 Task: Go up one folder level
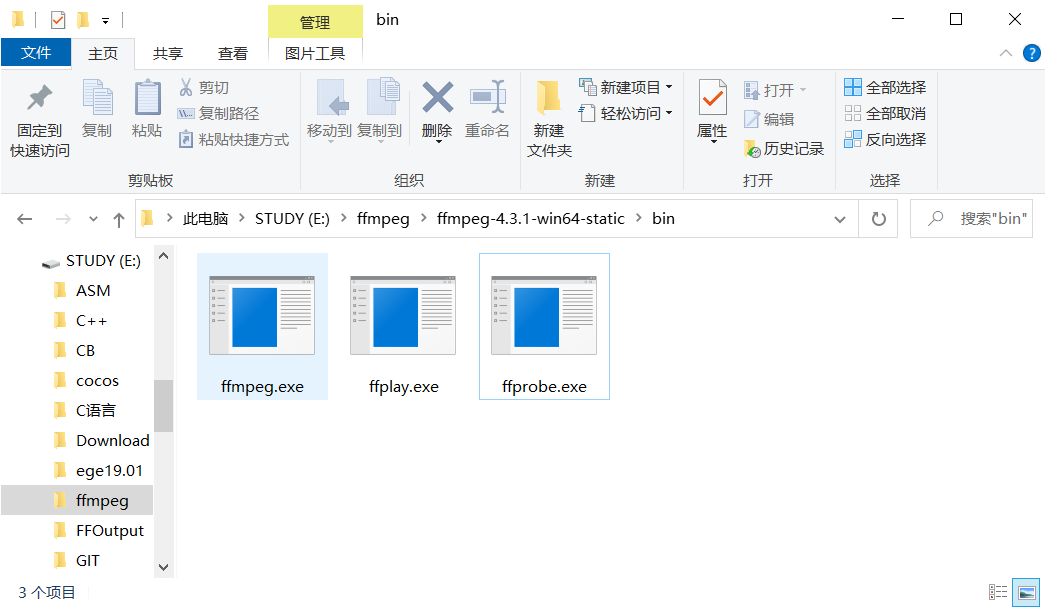(119, 219)
